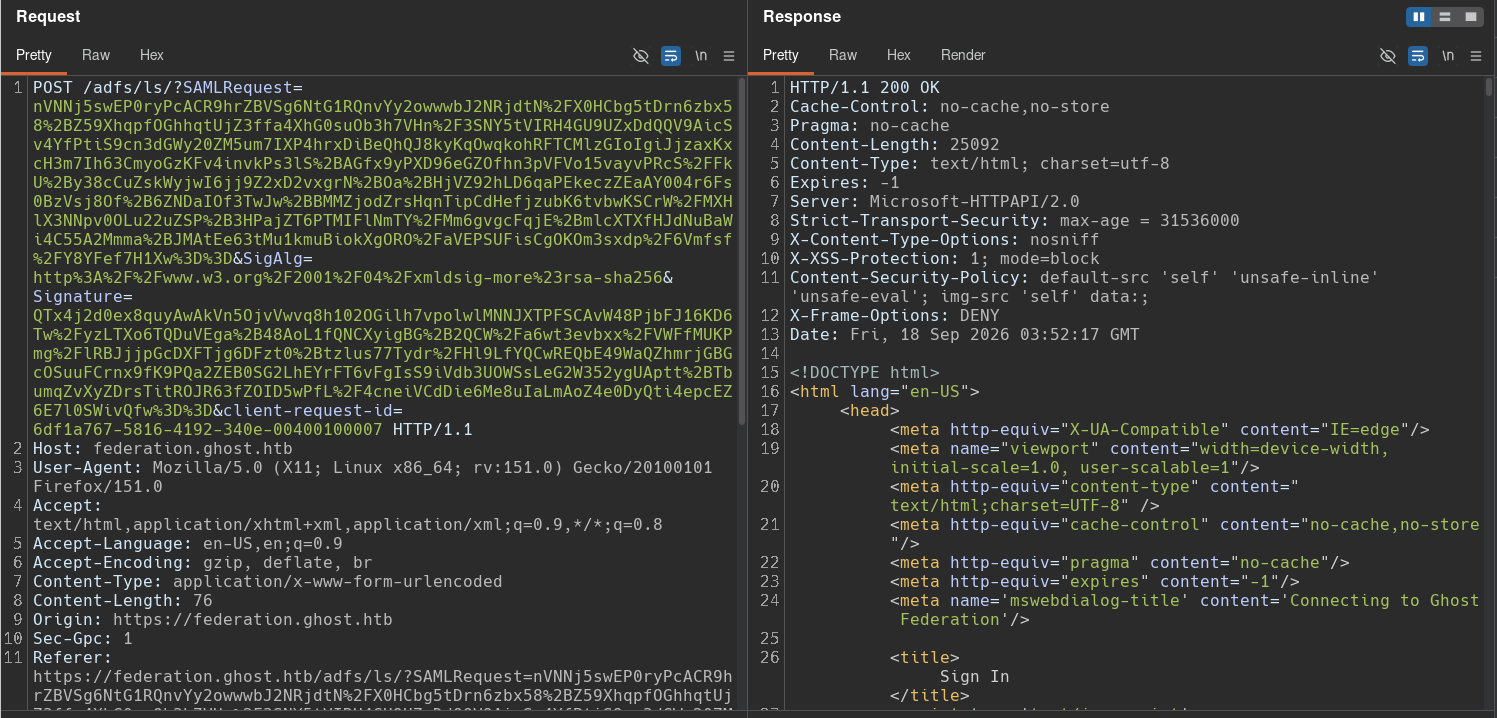1497x718 pixels.
Task: Switch to Response Pretty tab
Action: 781,55
